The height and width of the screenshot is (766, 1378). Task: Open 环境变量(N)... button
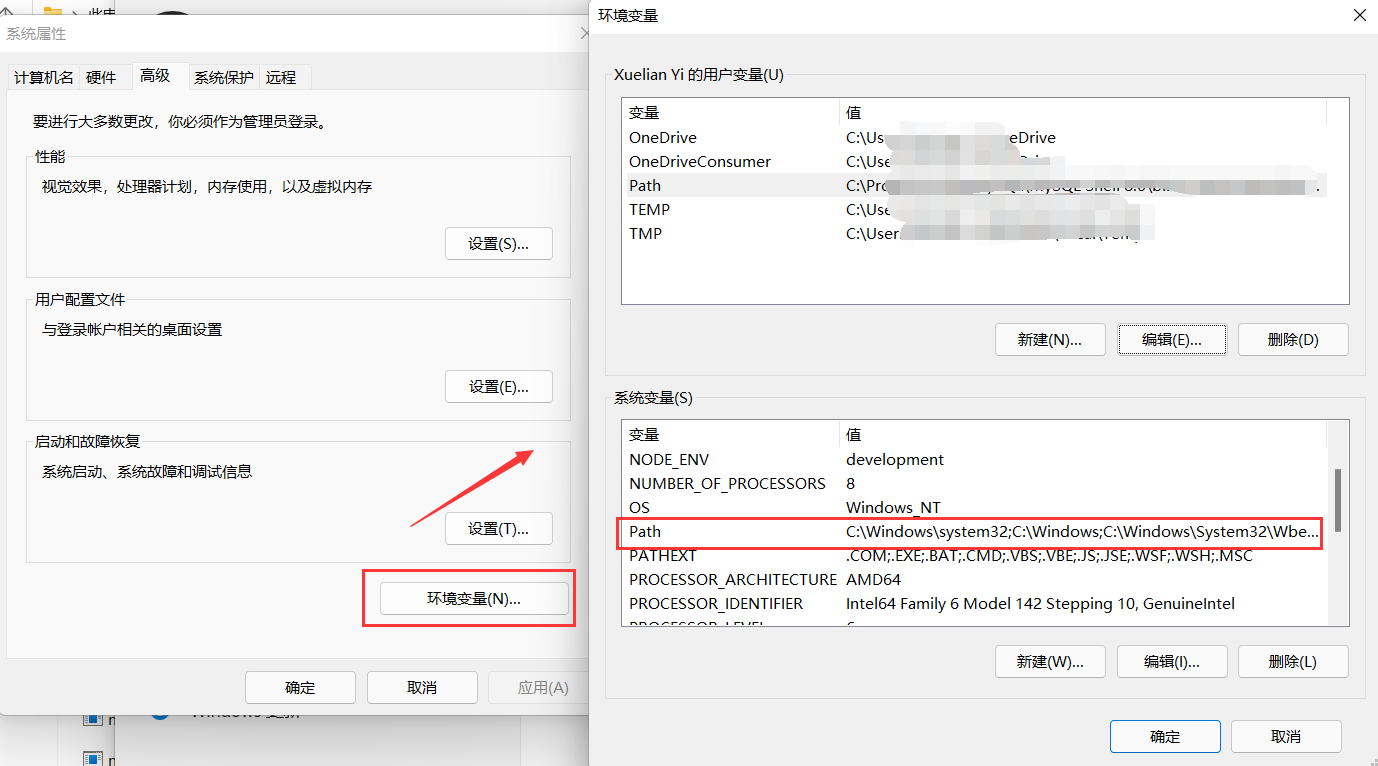(x=474, y=599)
